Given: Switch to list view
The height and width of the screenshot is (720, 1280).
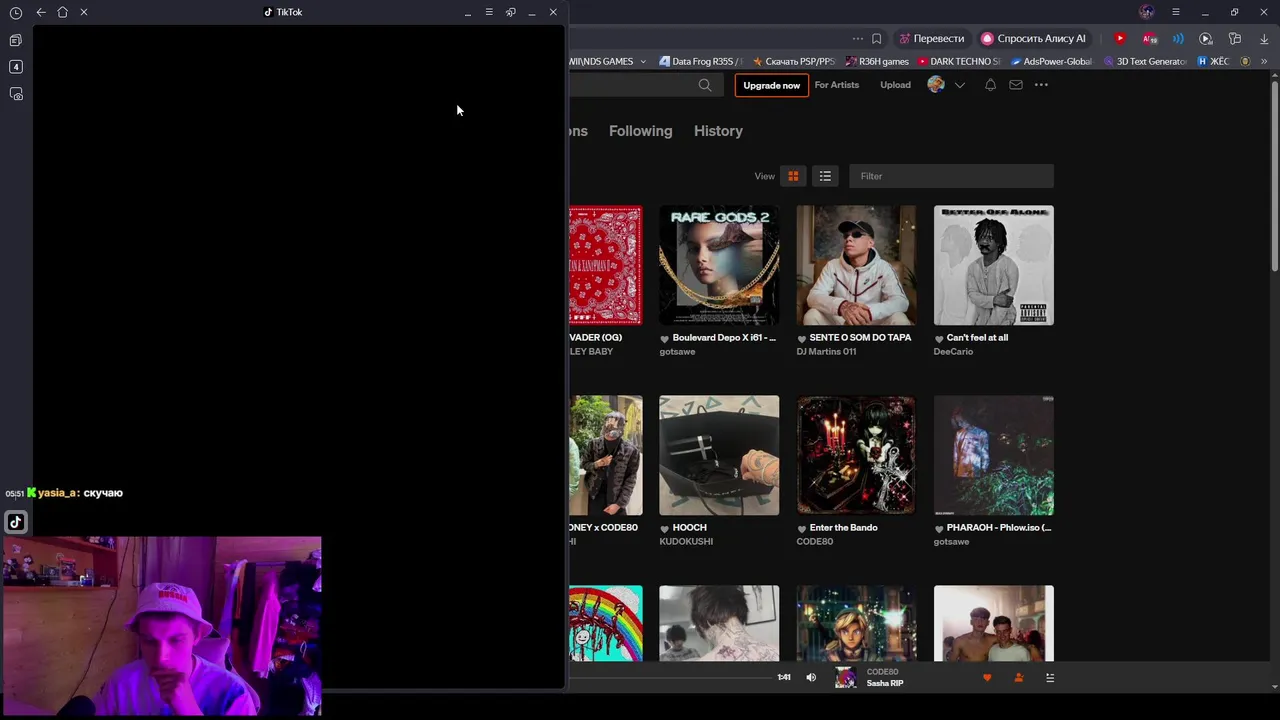Looking at the screenshot, I should tap(825, 176).
